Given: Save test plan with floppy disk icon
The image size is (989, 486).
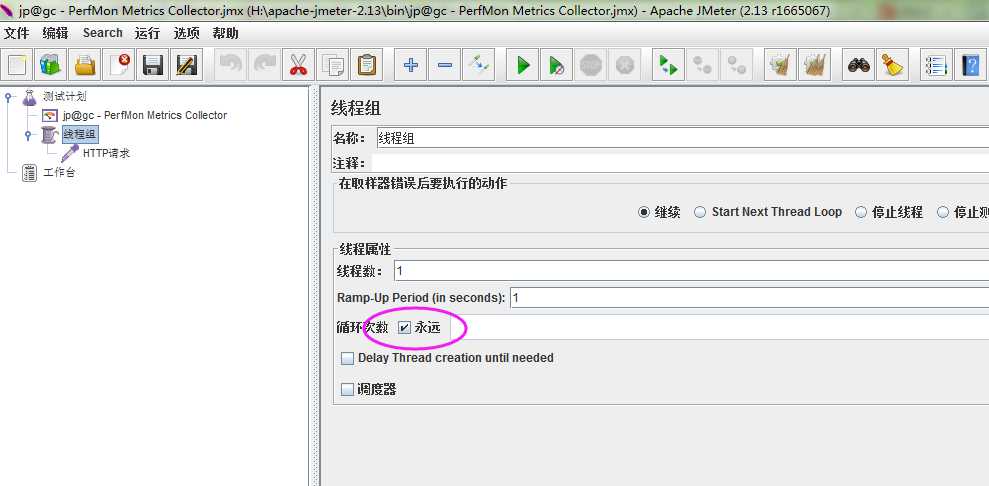Looking at the screenshot, I should pos(153,65).
